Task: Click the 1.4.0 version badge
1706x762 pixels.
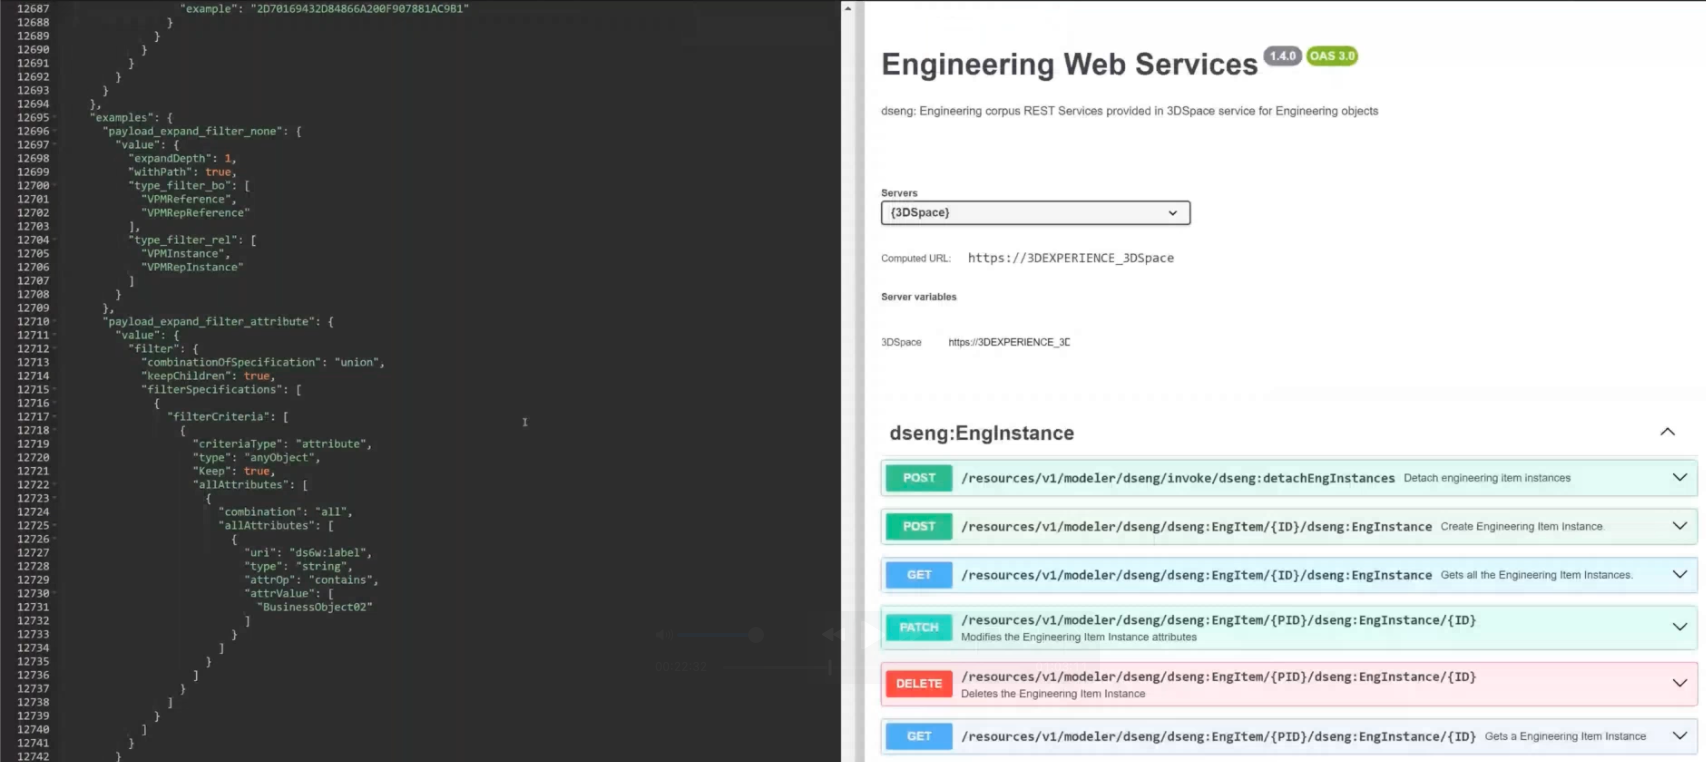Action: point(1282,56)
